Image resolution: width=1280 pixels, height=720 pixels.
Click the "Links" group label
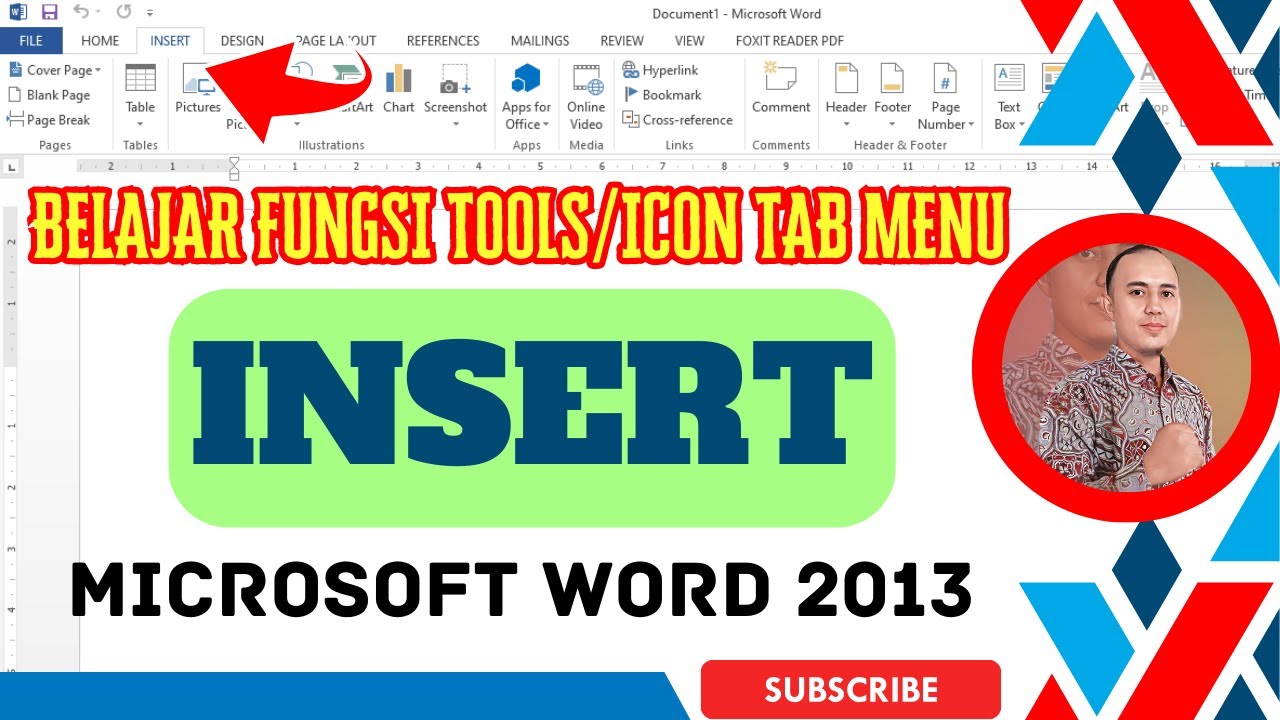coord(679,145)
